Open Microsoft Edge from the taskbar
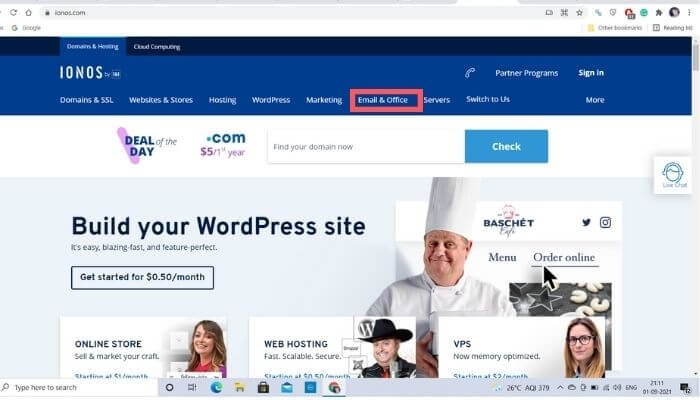The height and width of the screenshot is (400, 700). click(x=216, y=388)
